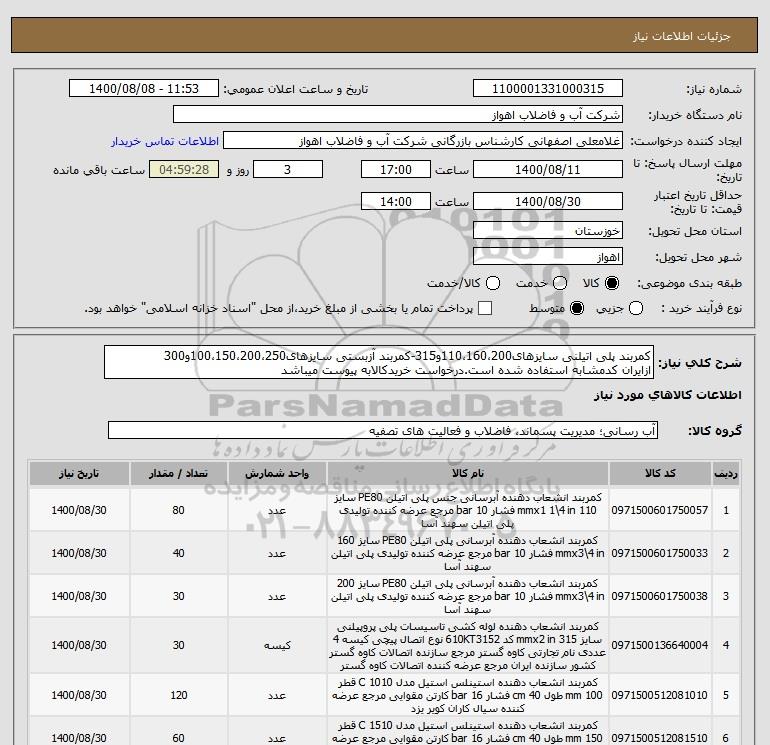Click the need number field 1100001331000315

click(x=548, y=89)
